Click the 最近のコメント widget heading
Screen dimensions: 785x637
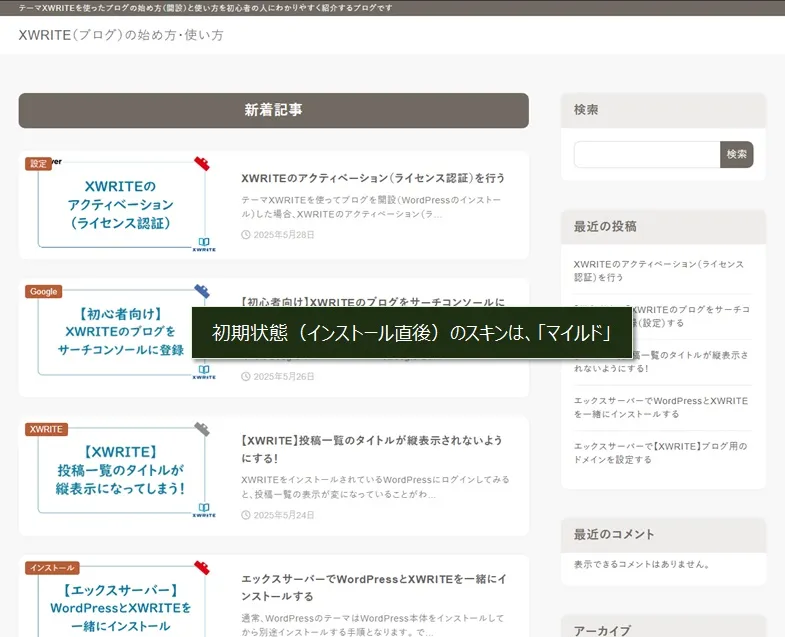pyautogui.click(x=663, y=535)
